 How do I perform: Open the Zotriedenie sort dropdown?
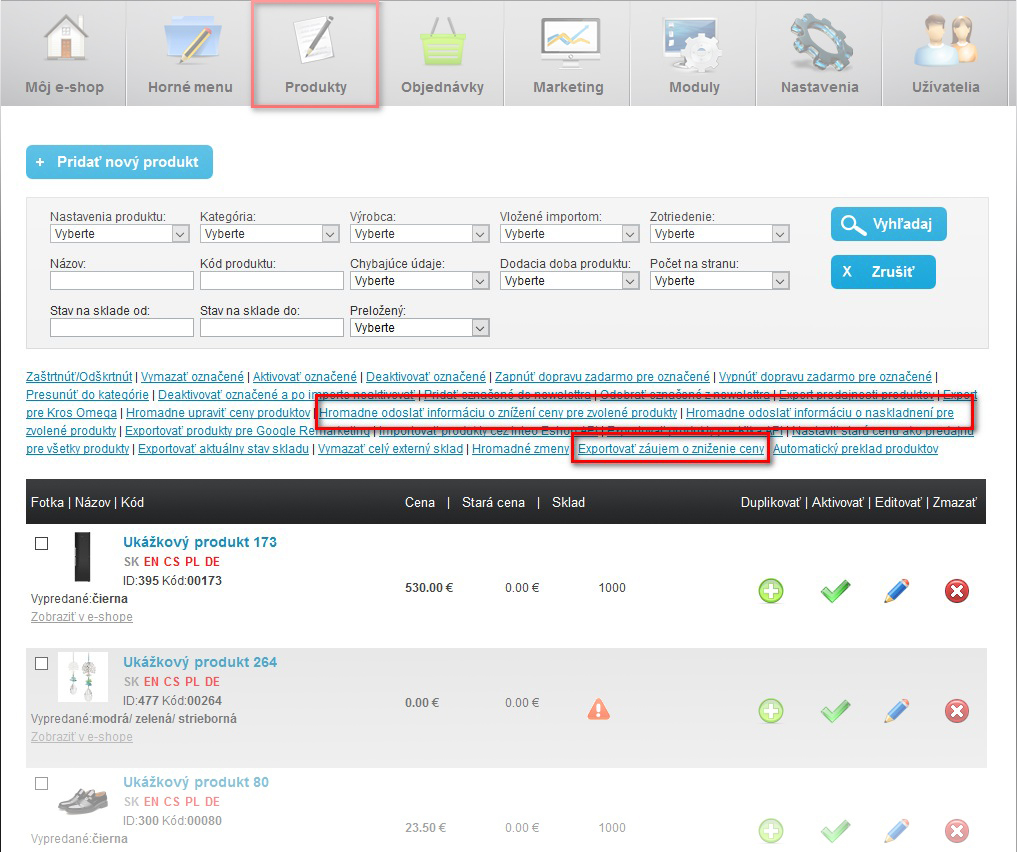[719, 234]
